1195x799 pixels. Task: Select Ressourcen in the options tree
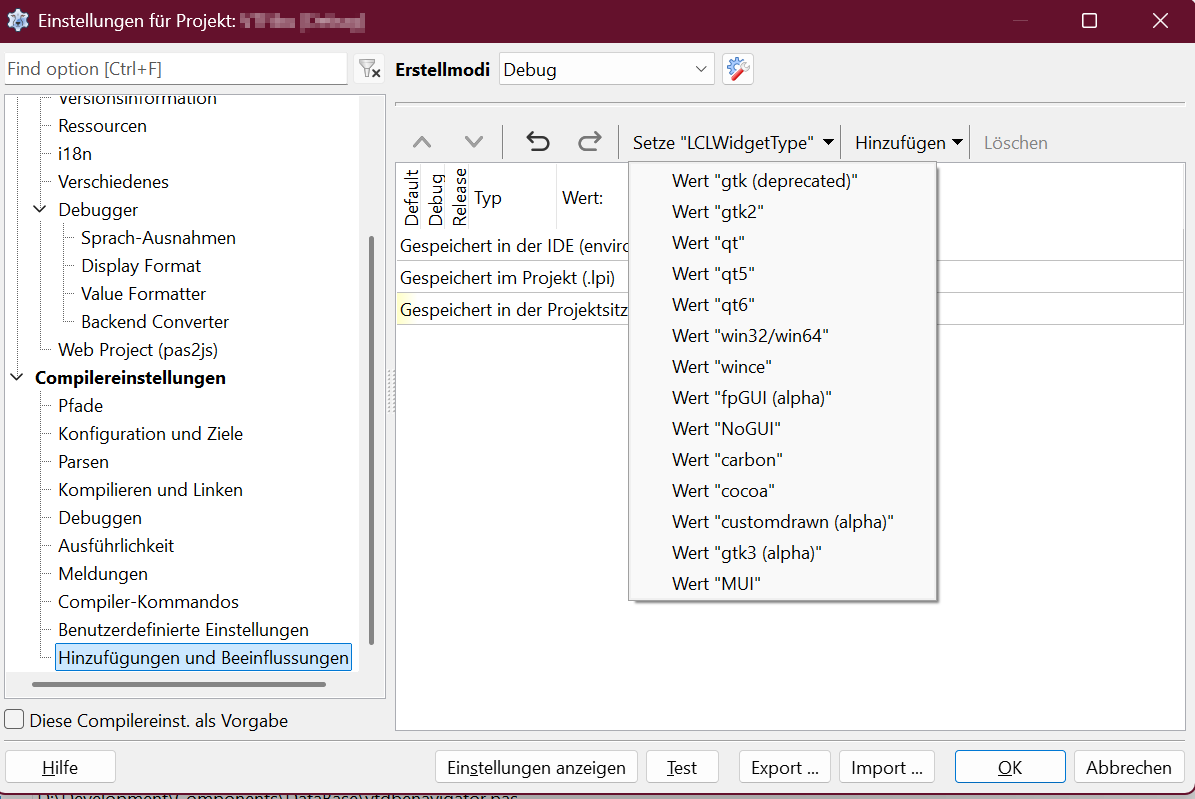102,126
